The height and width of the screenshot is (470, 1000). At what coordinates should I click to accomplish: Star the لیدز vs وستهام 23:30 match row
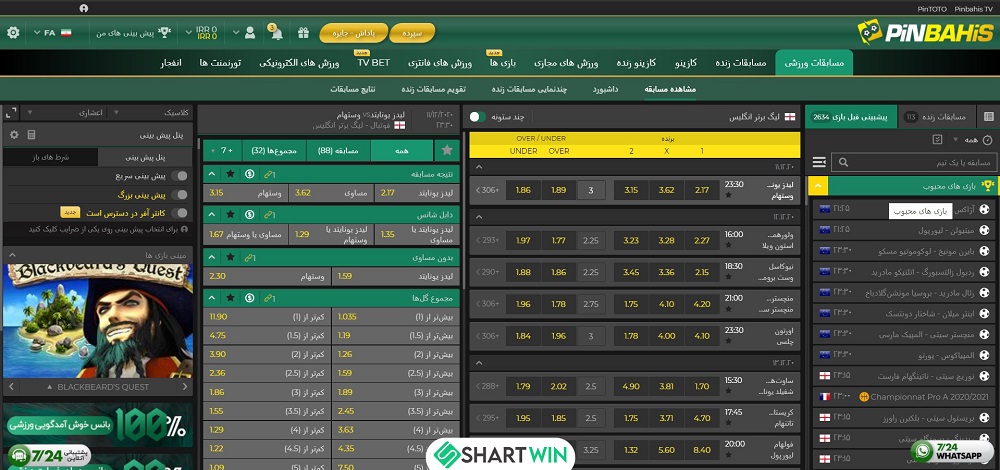pyautogui.click(x=728, y=195)
